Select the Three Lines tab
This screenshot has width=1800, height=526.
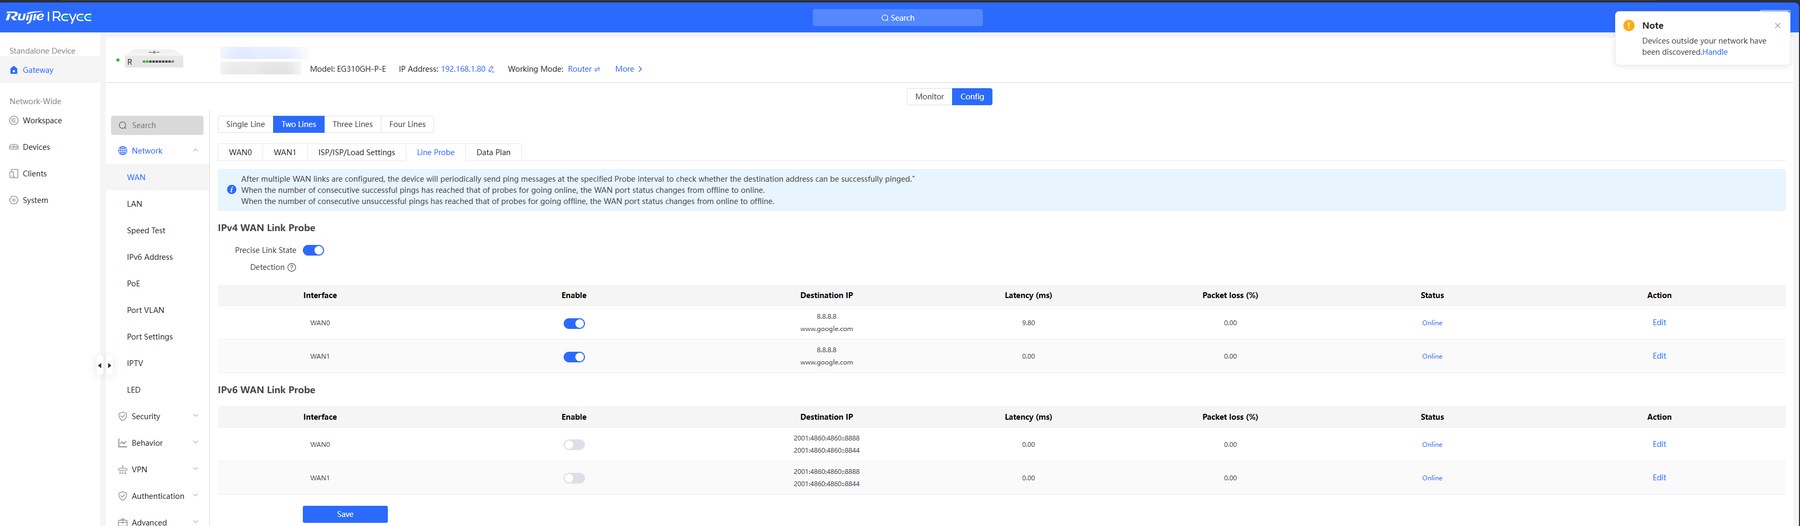click(x=352, y=124)
